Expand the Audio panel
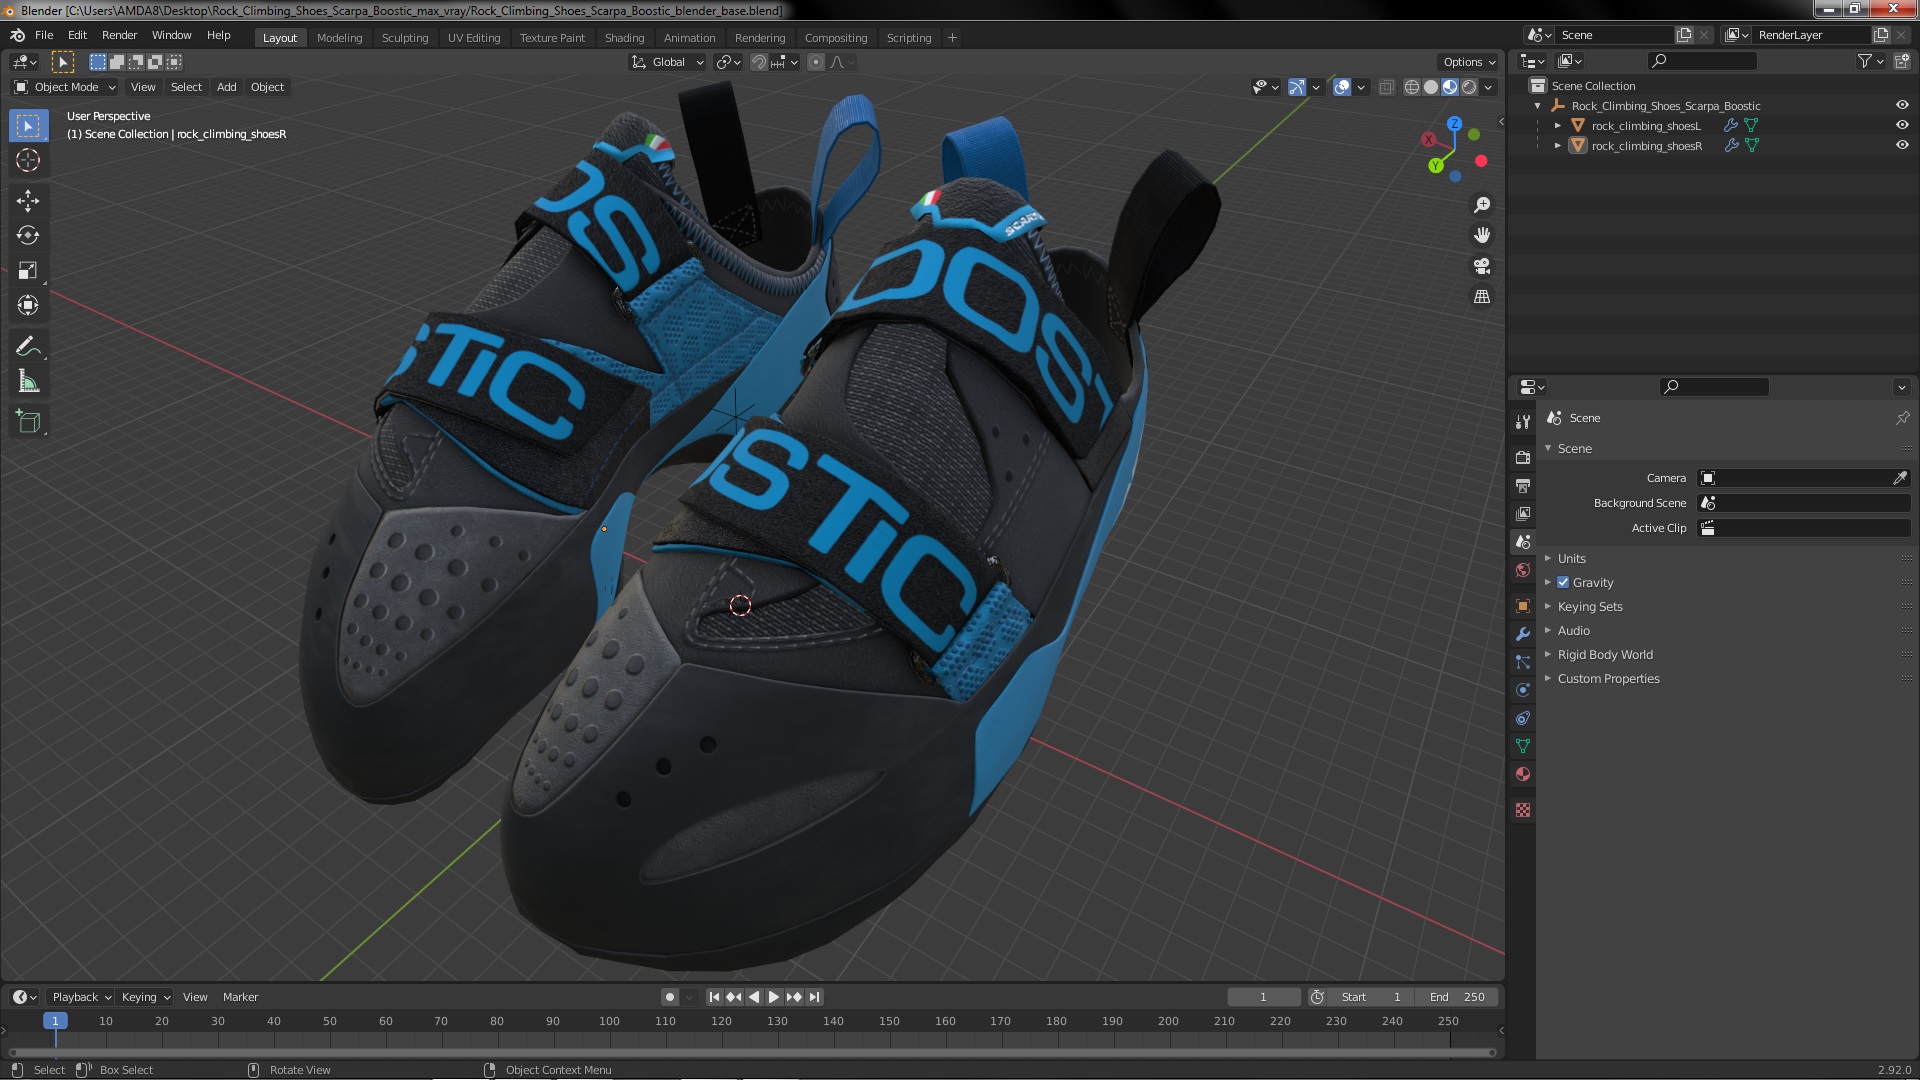This screenshot has width=1920, height=1080. 1573,630
